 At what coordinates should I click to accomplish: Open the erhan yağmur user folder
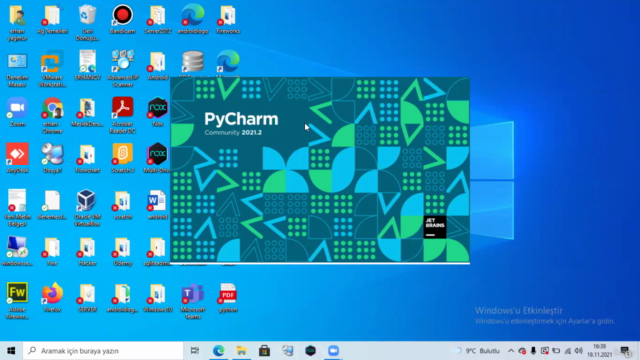point(17,22)
